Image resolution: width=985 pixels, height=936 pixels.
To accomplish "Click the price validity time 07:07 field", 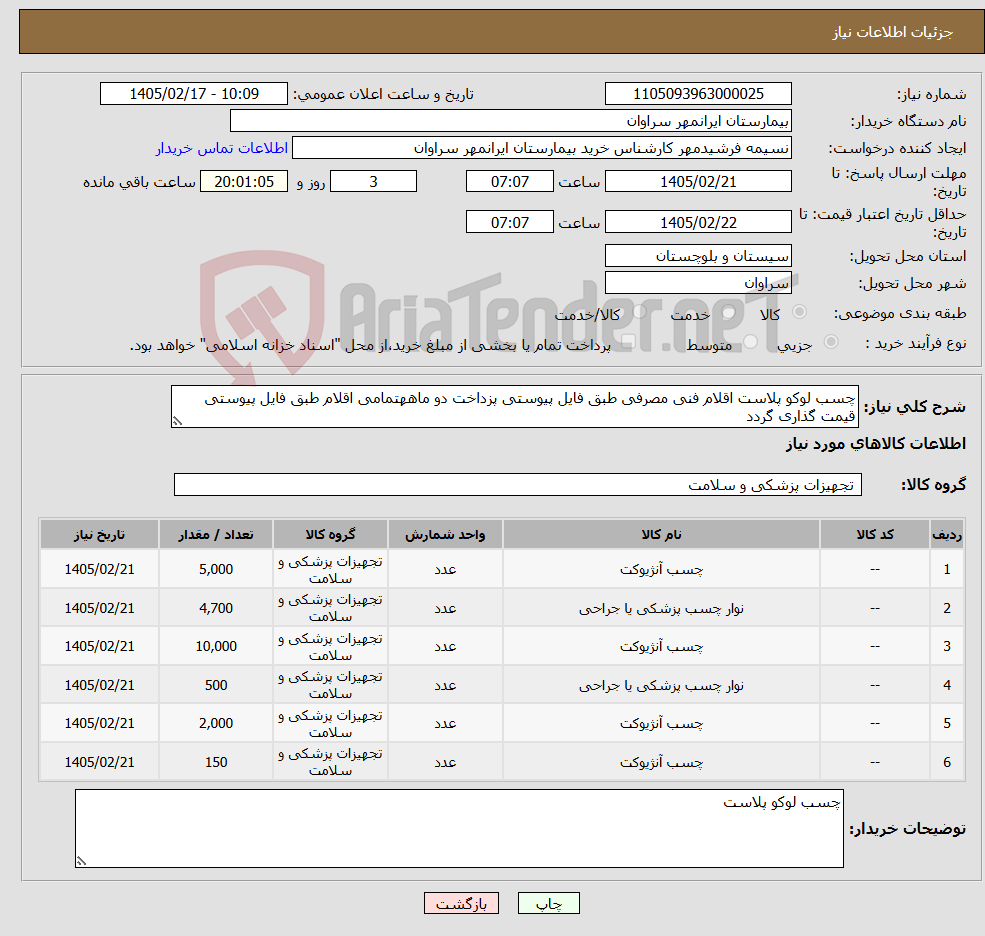I will tap(509, 222).
